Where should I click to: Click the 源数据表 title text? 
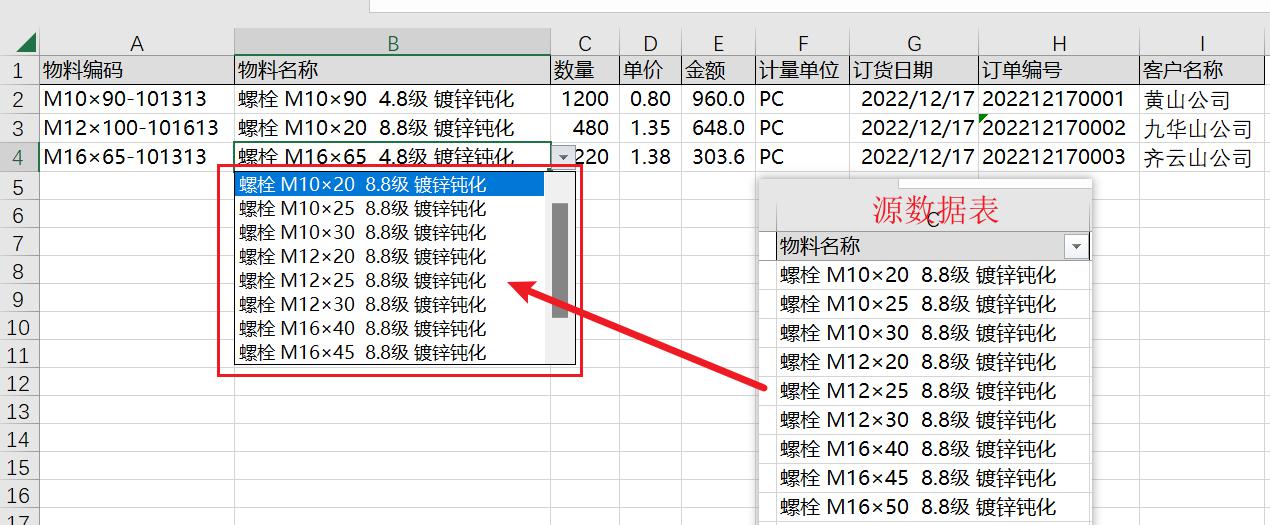pos(935,209)
